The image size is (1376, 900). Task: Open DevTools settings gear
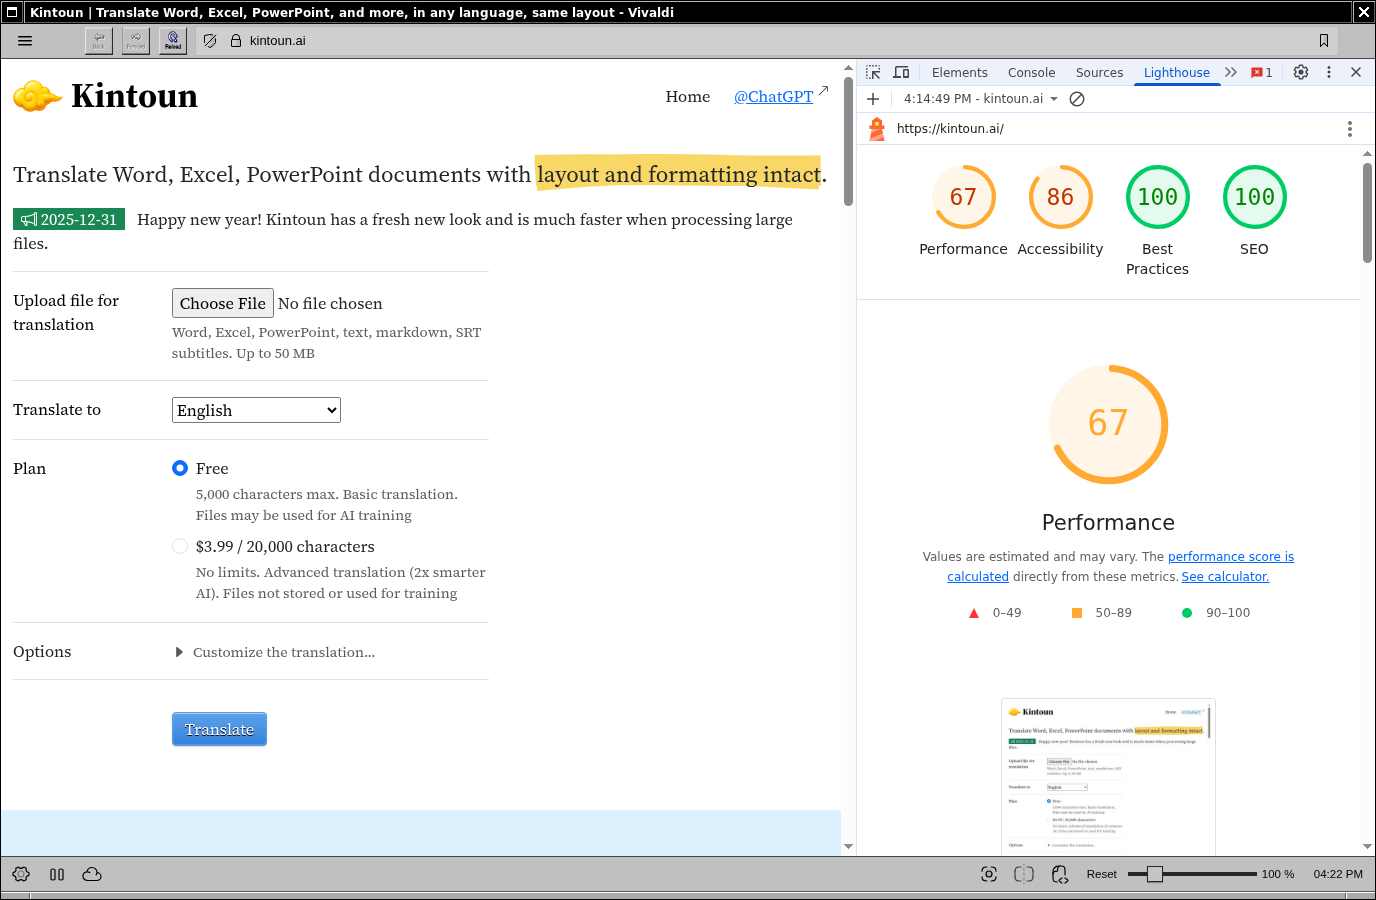tap(1300, 72)
